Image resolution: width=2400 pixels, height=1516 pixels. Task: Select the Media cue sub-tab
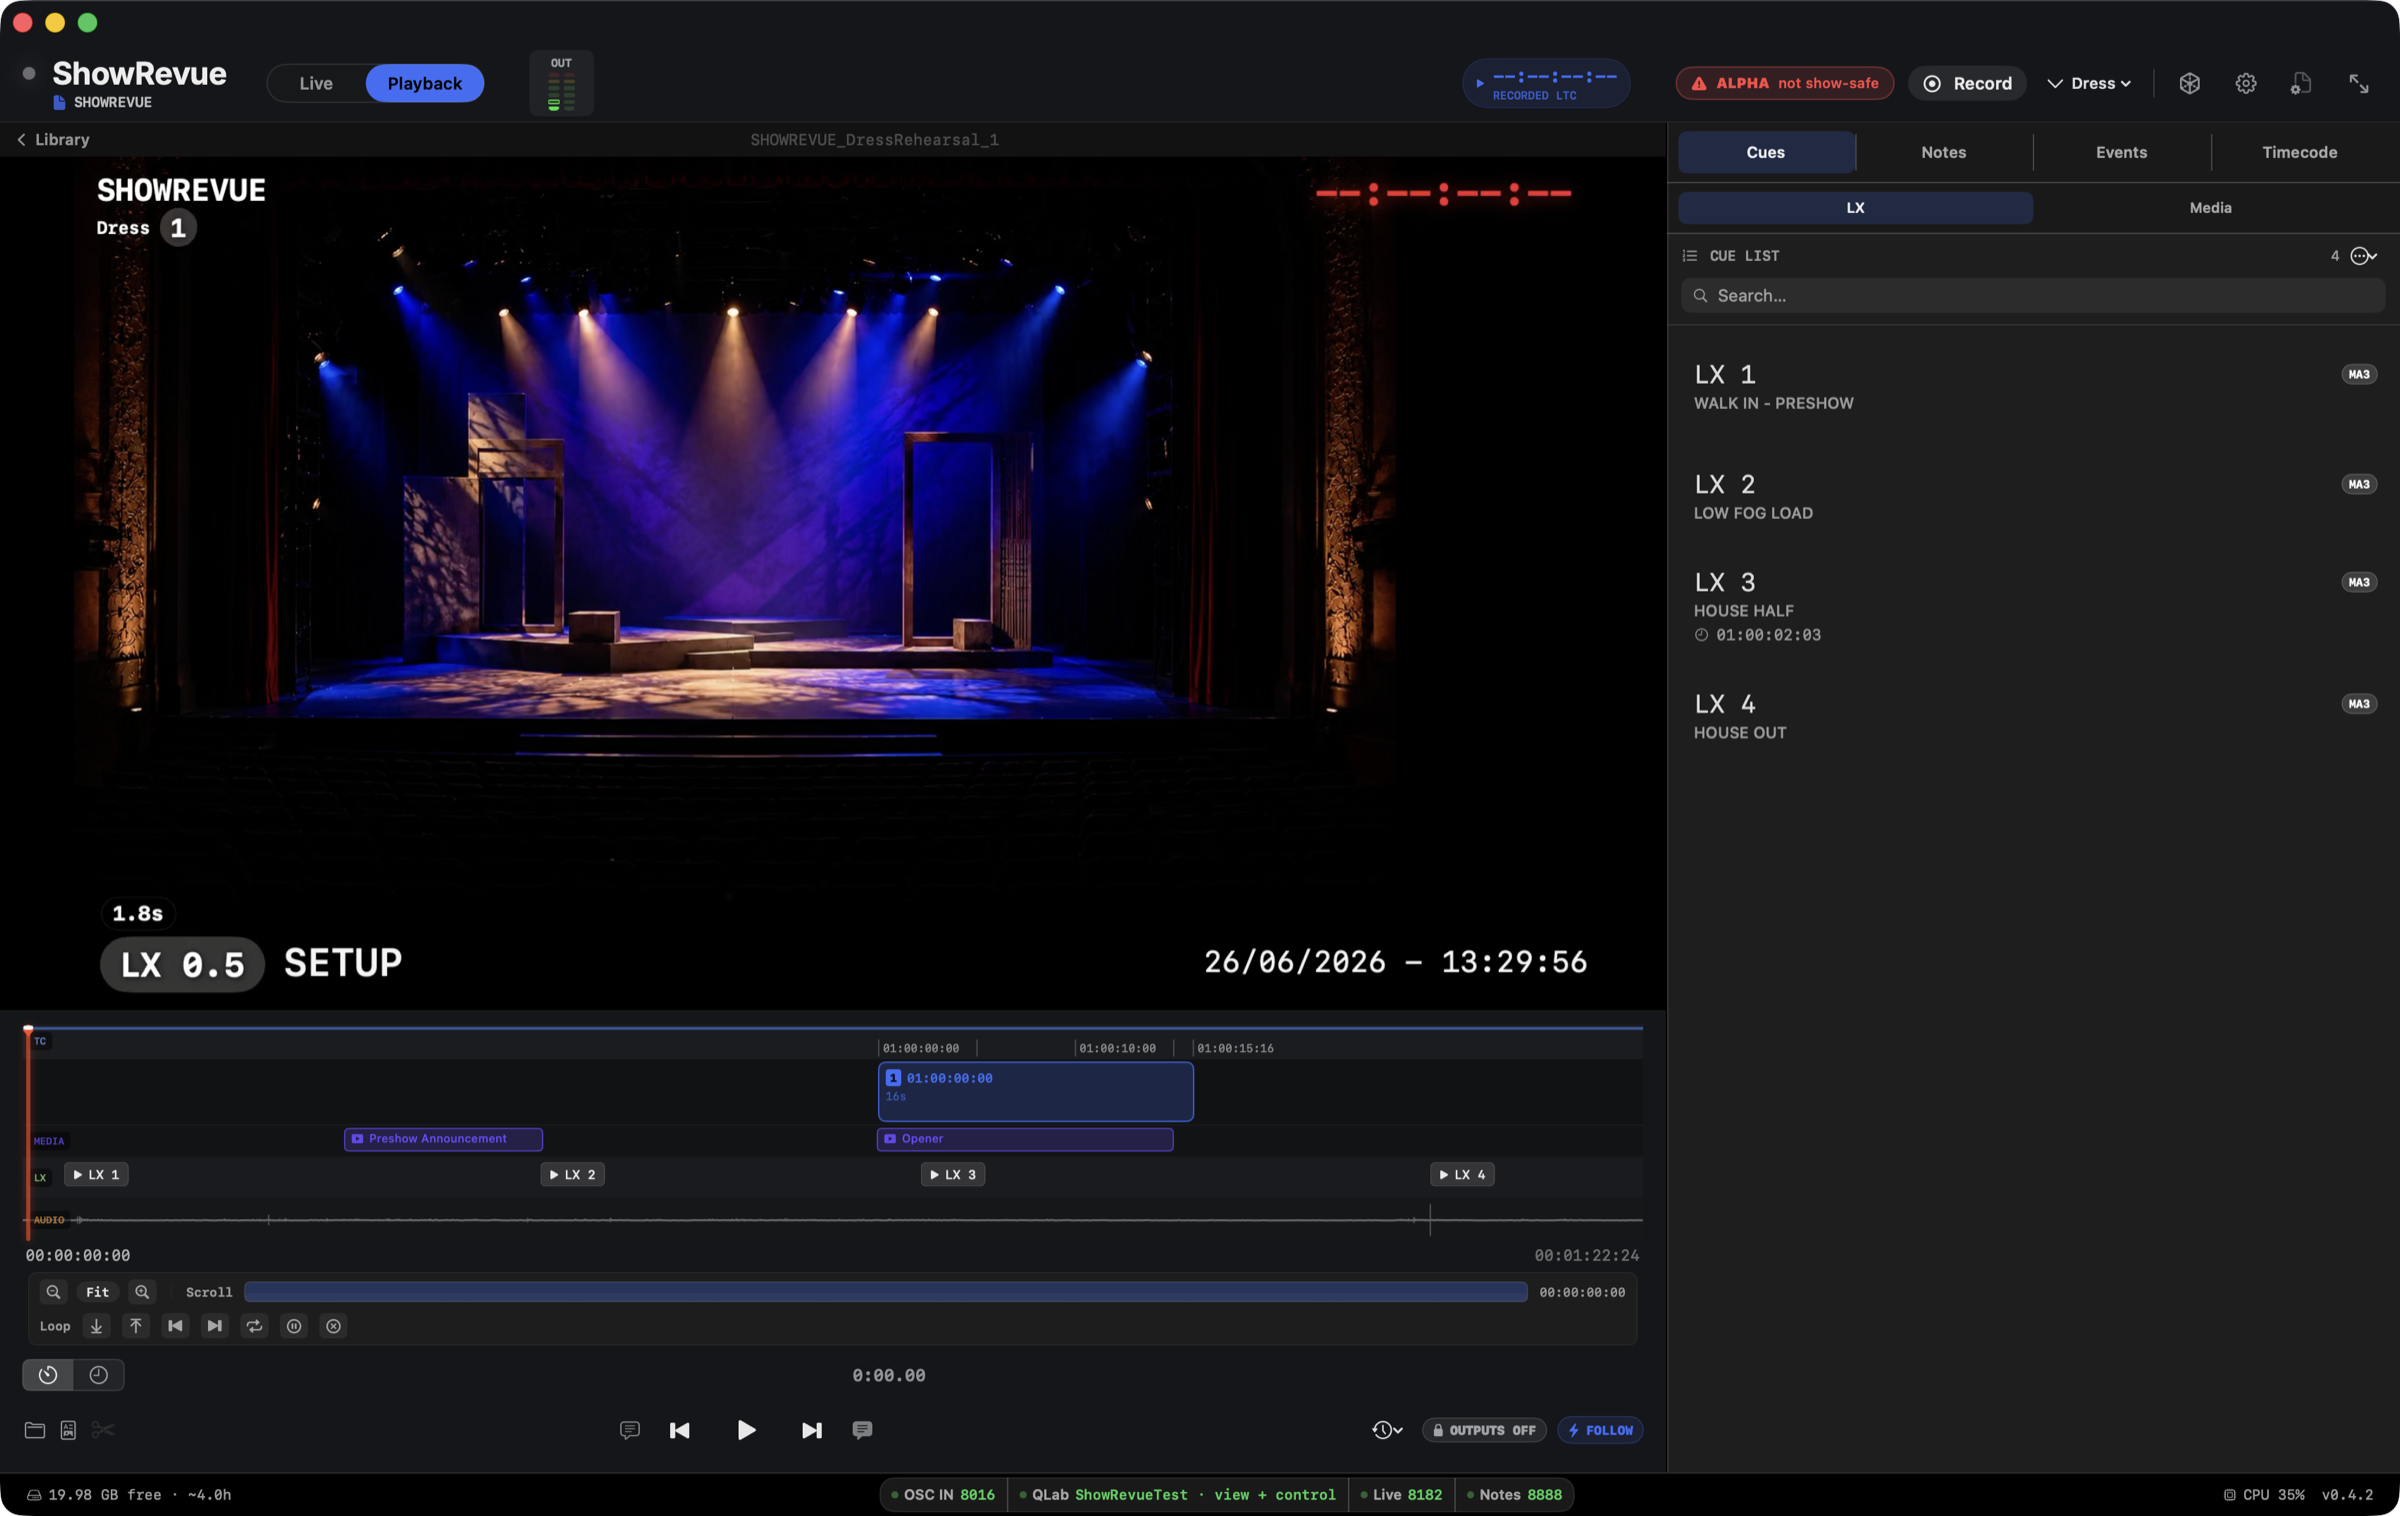[x=2210, y=207]
